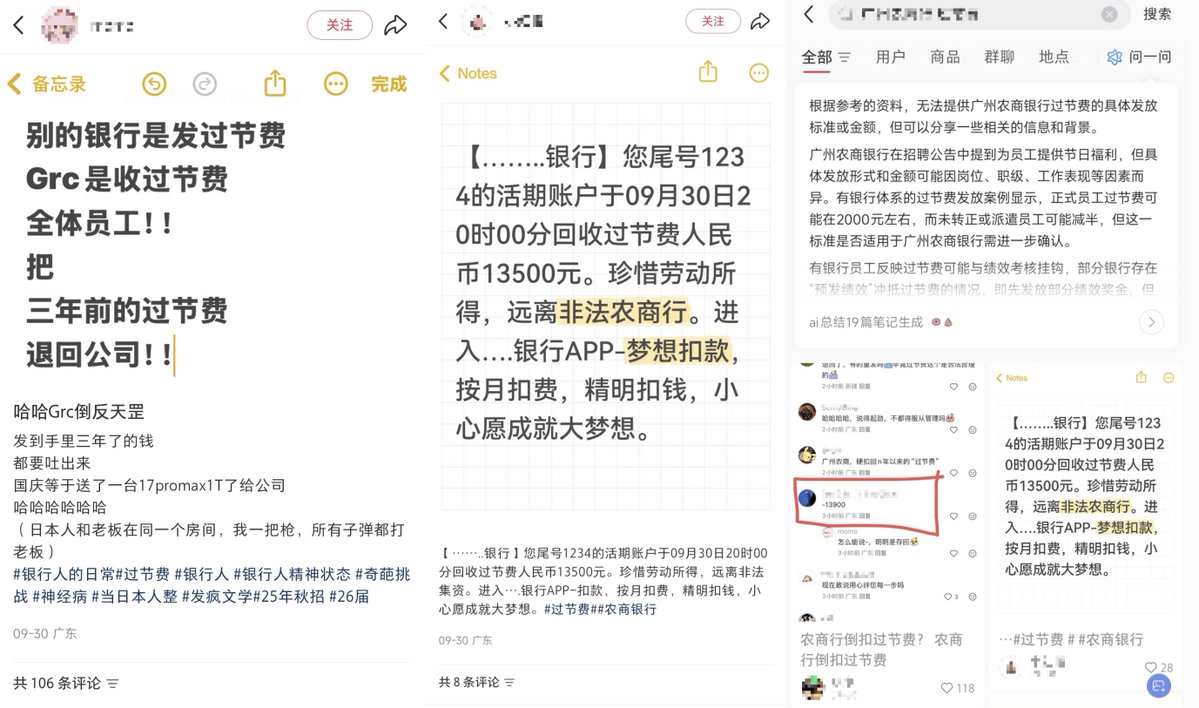Open the floating feedback chat button

tap(1158, 685)
